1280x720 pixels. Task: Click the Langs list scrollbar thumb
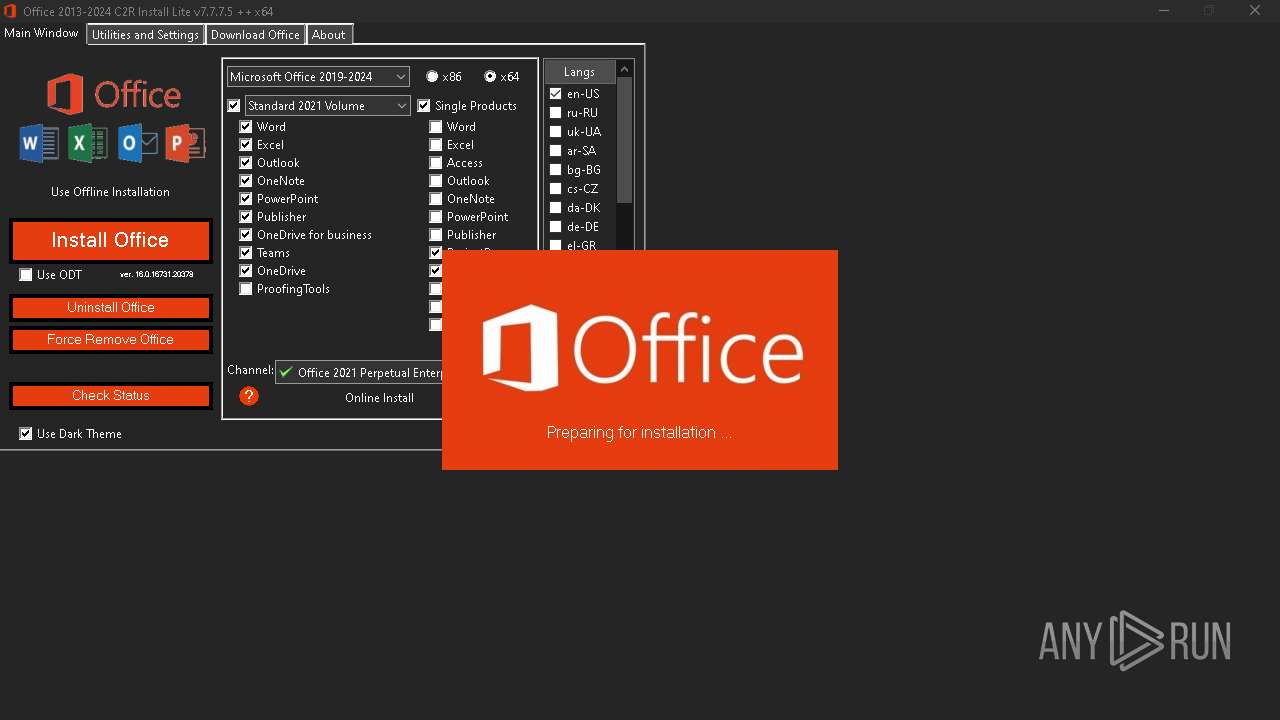(x=625, y=140)
